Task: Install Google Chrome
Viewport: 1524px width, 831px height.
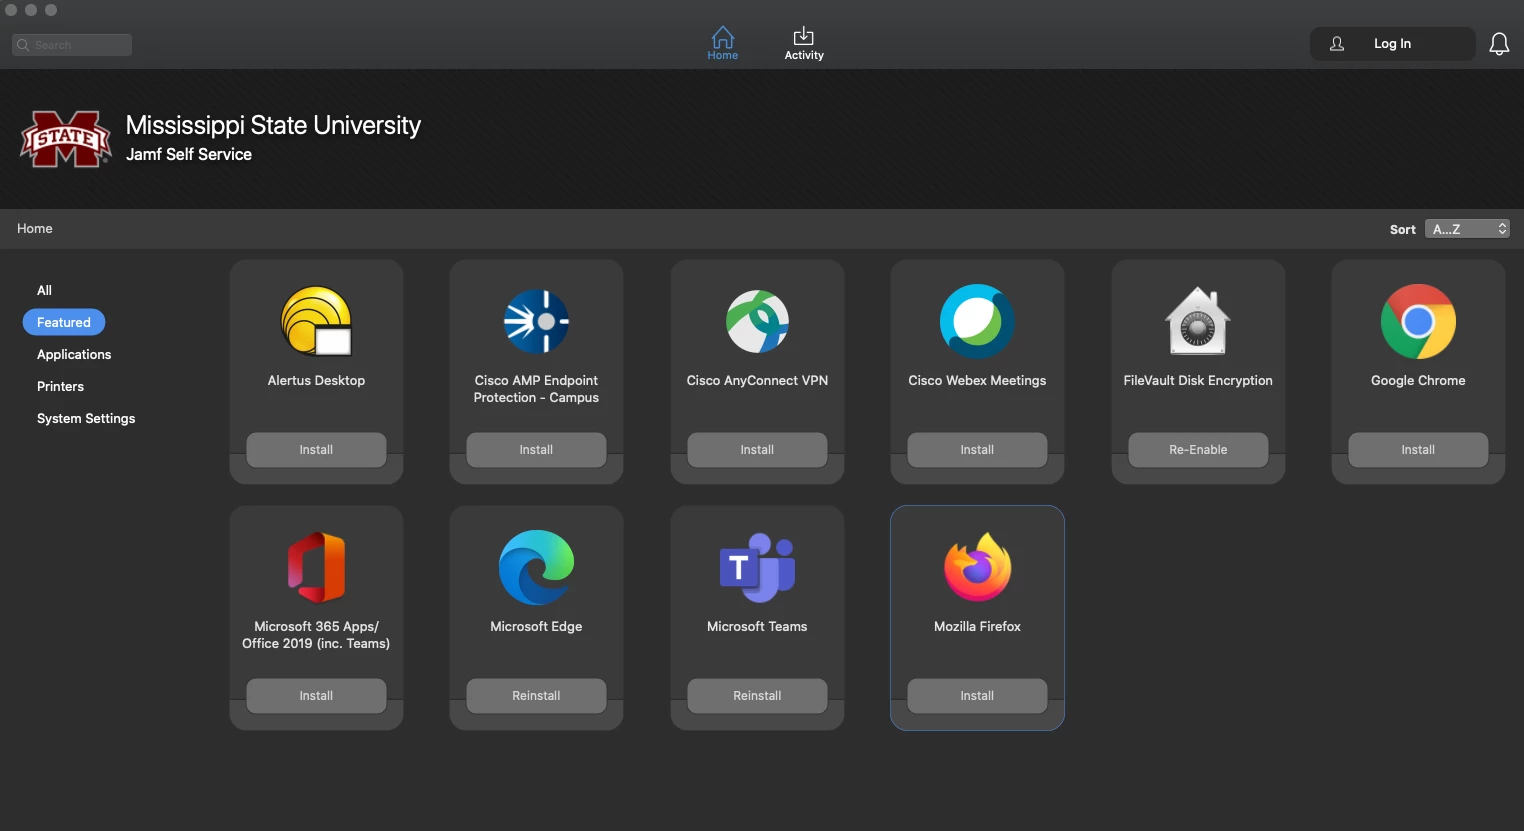Action: coord(1418,450)
